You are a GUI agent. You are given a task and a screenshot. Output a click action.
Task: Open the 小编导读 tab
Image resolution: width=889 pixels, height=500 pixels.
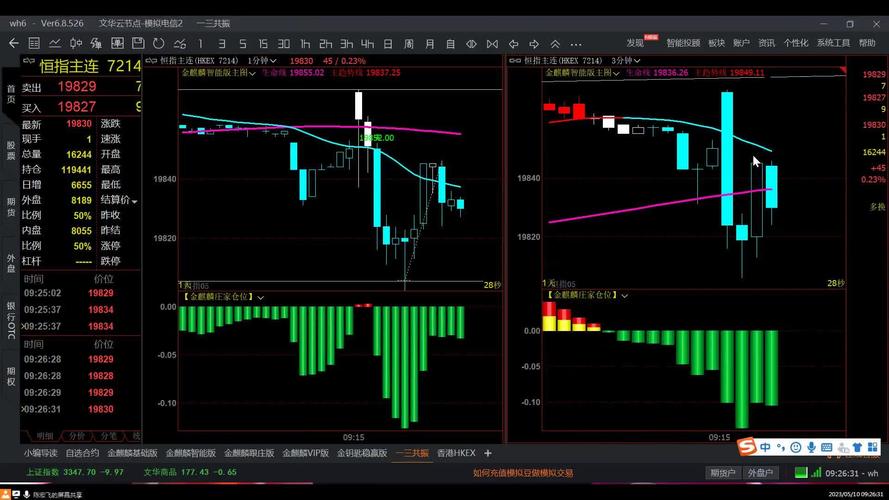(x=41, y=453)
